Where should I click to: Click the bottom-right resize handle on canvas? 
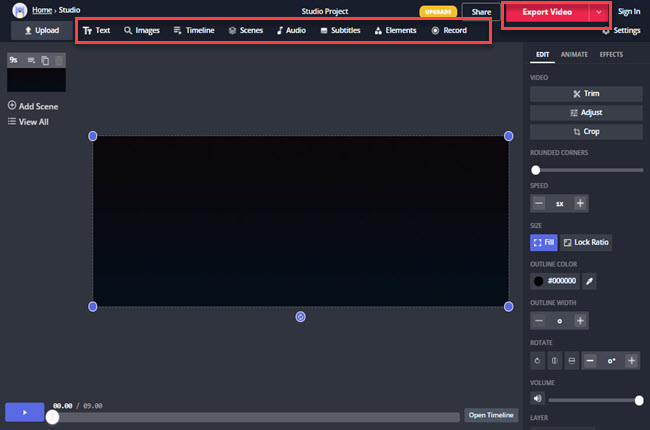point(508,306)
